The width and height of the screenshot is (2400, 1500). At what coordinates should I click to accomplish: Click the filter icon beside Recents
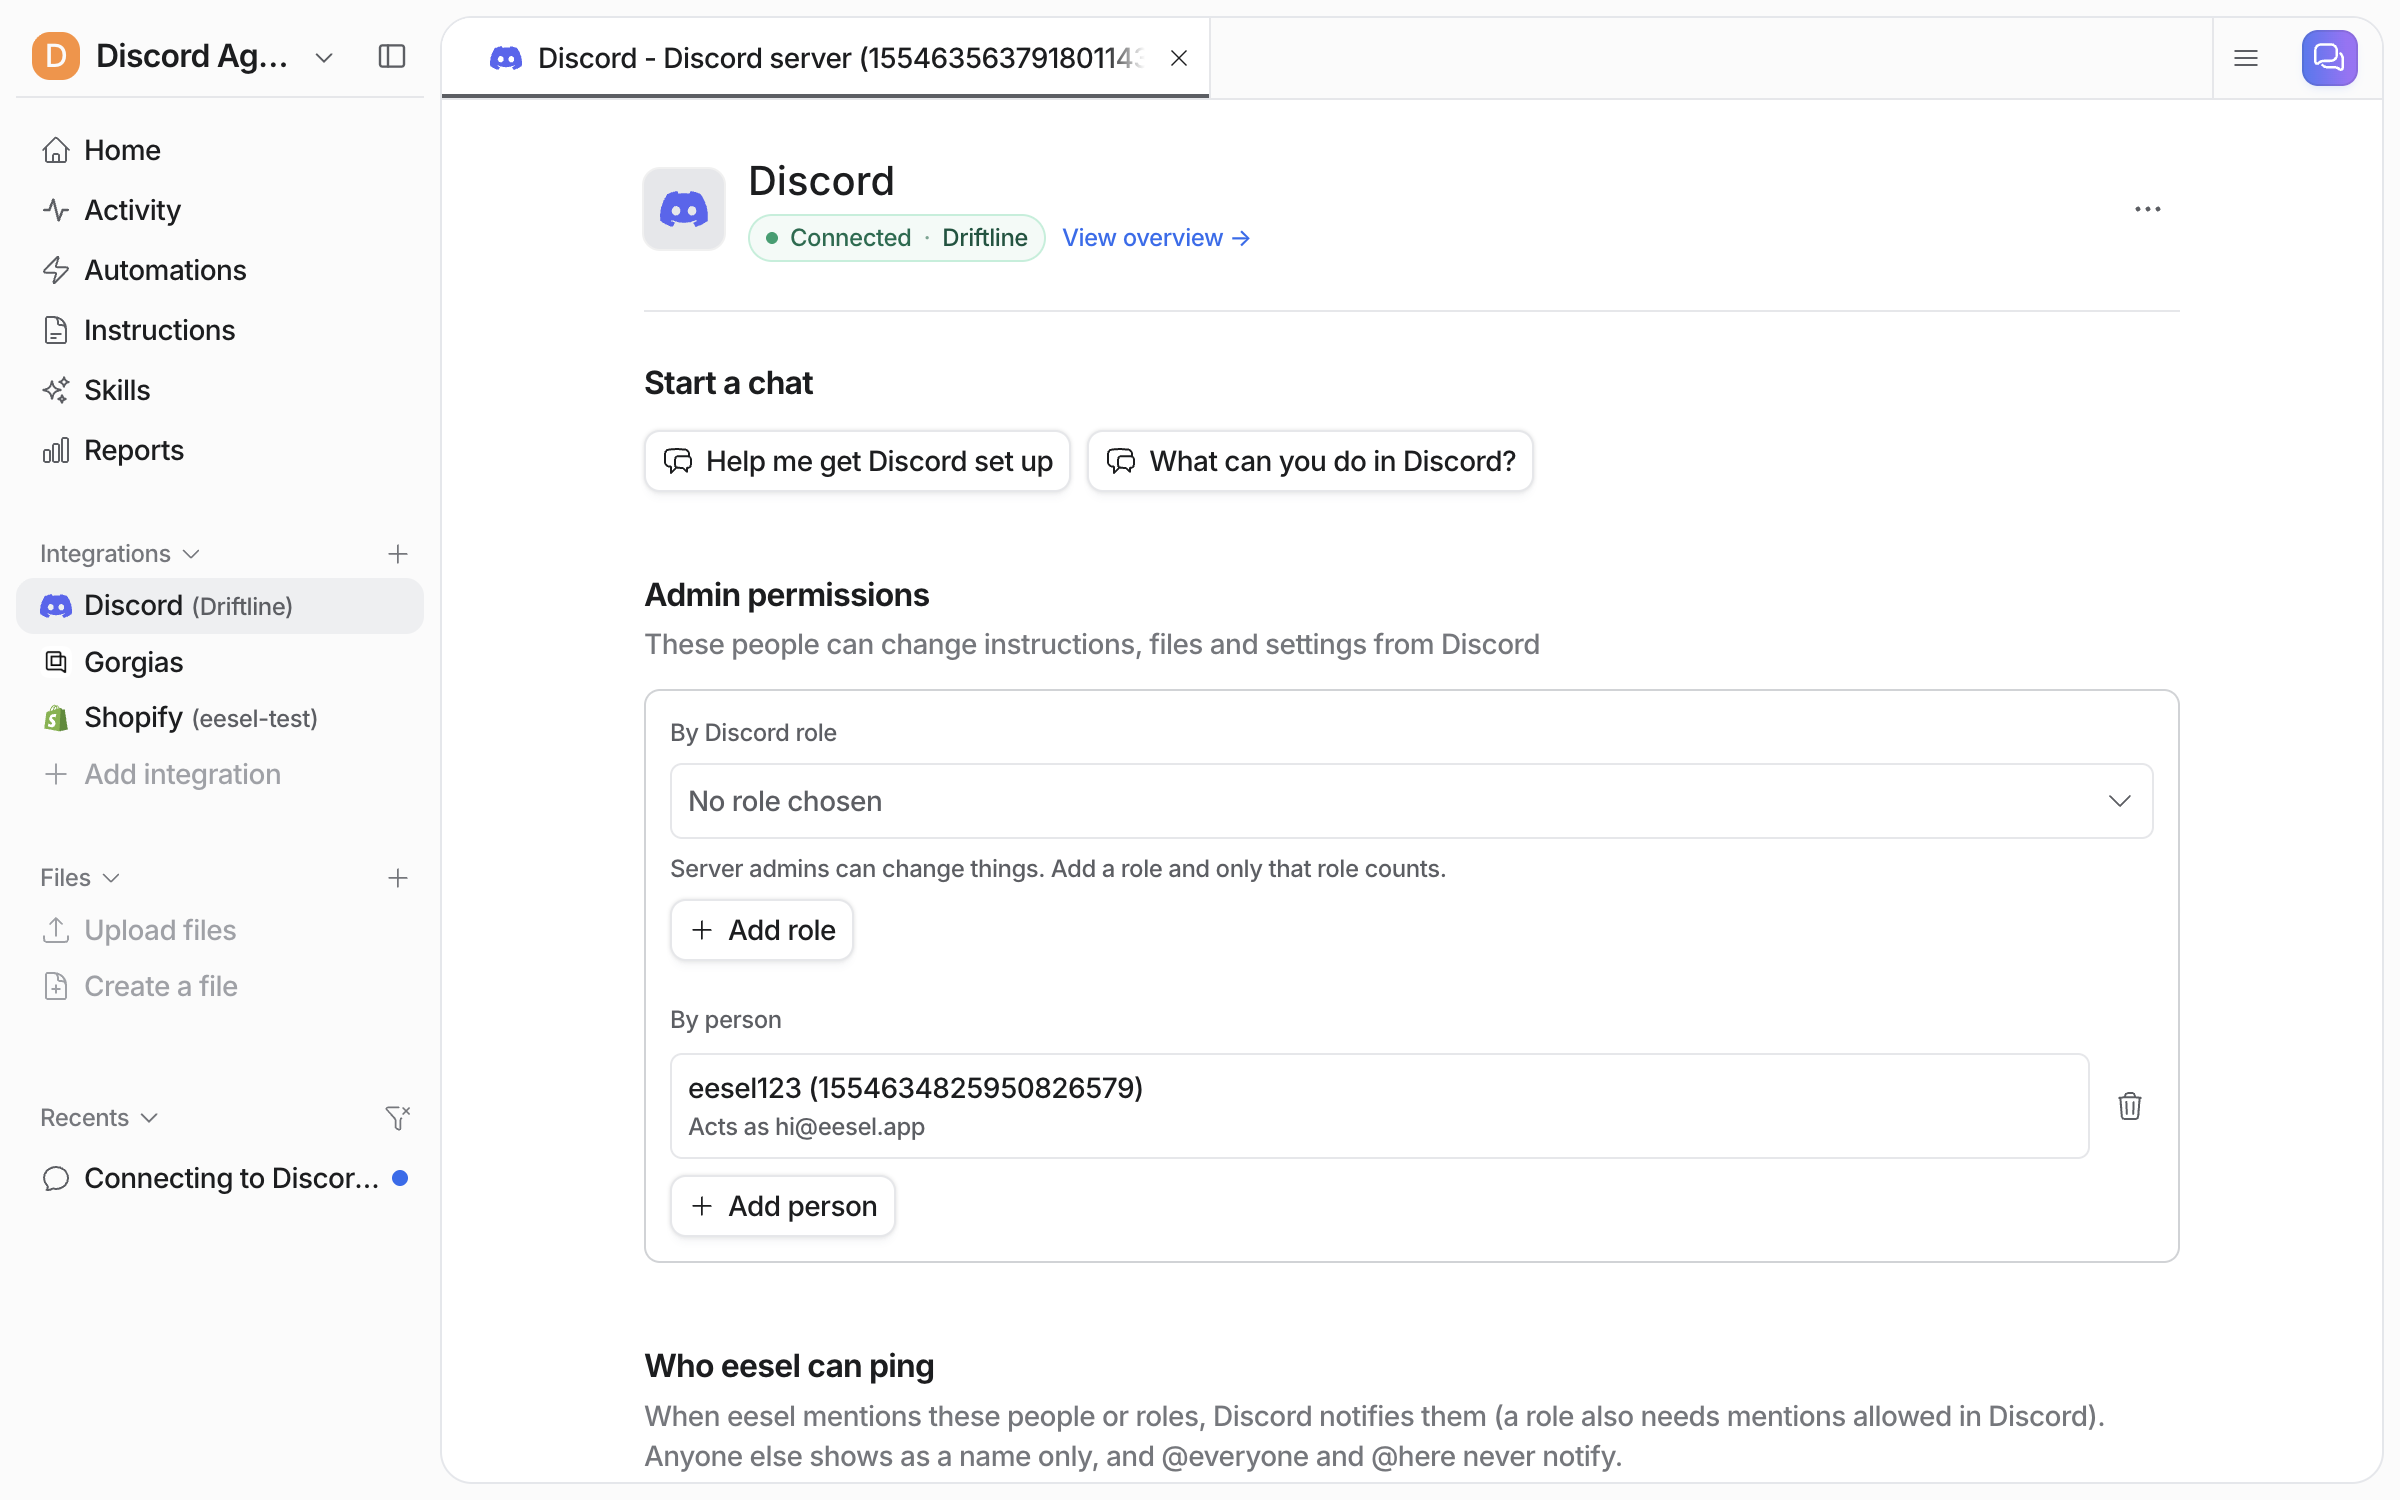coord(398,1117)
